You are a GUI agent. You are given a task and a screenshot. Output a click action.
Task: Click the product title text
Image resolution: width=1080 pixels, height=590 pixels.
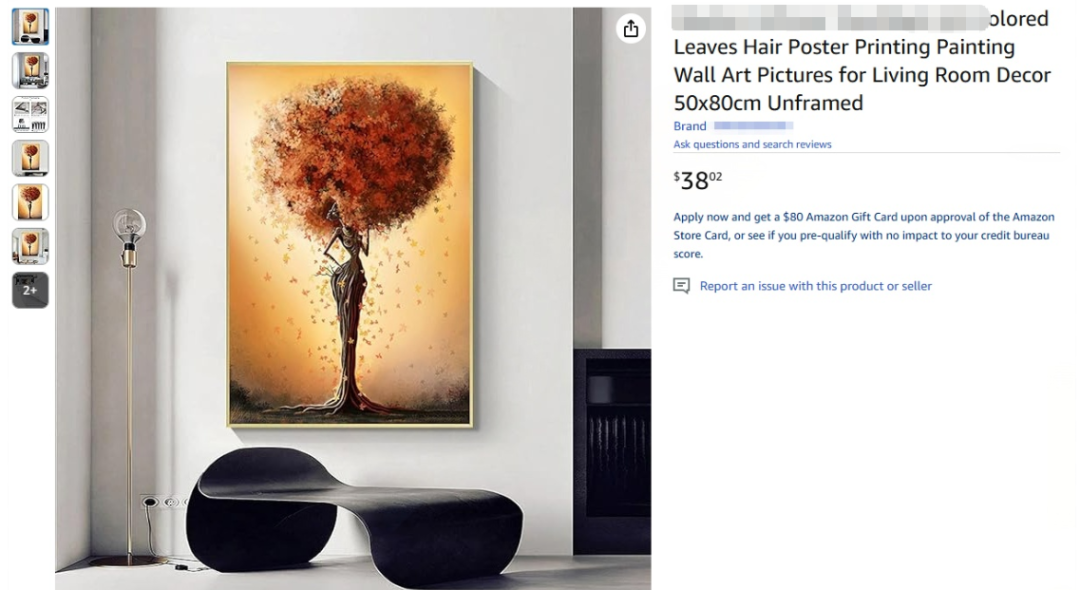tap(862, 61)
